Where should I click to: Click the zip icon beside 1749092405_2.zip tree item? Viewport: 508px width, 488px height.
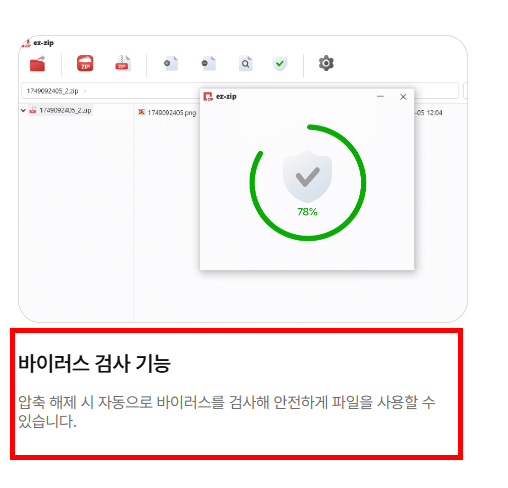[33, 110]
